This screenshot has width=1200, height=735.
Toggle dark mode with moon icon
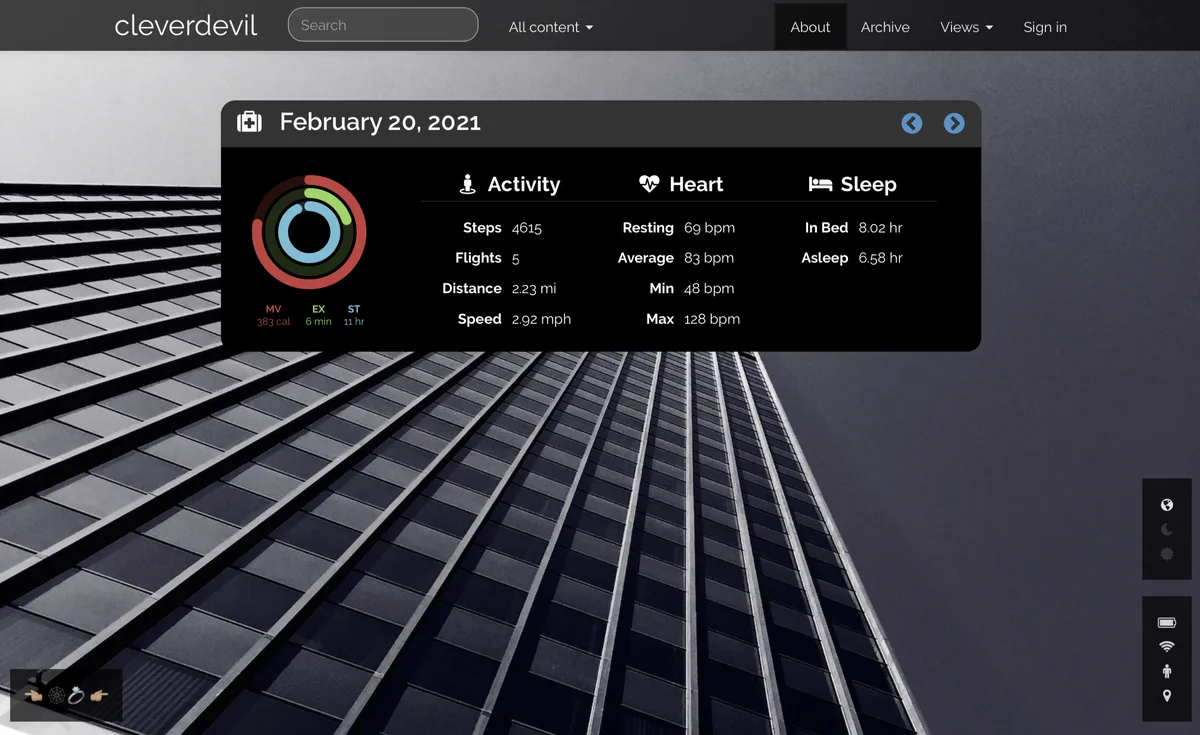click(x=1166, y=529)
